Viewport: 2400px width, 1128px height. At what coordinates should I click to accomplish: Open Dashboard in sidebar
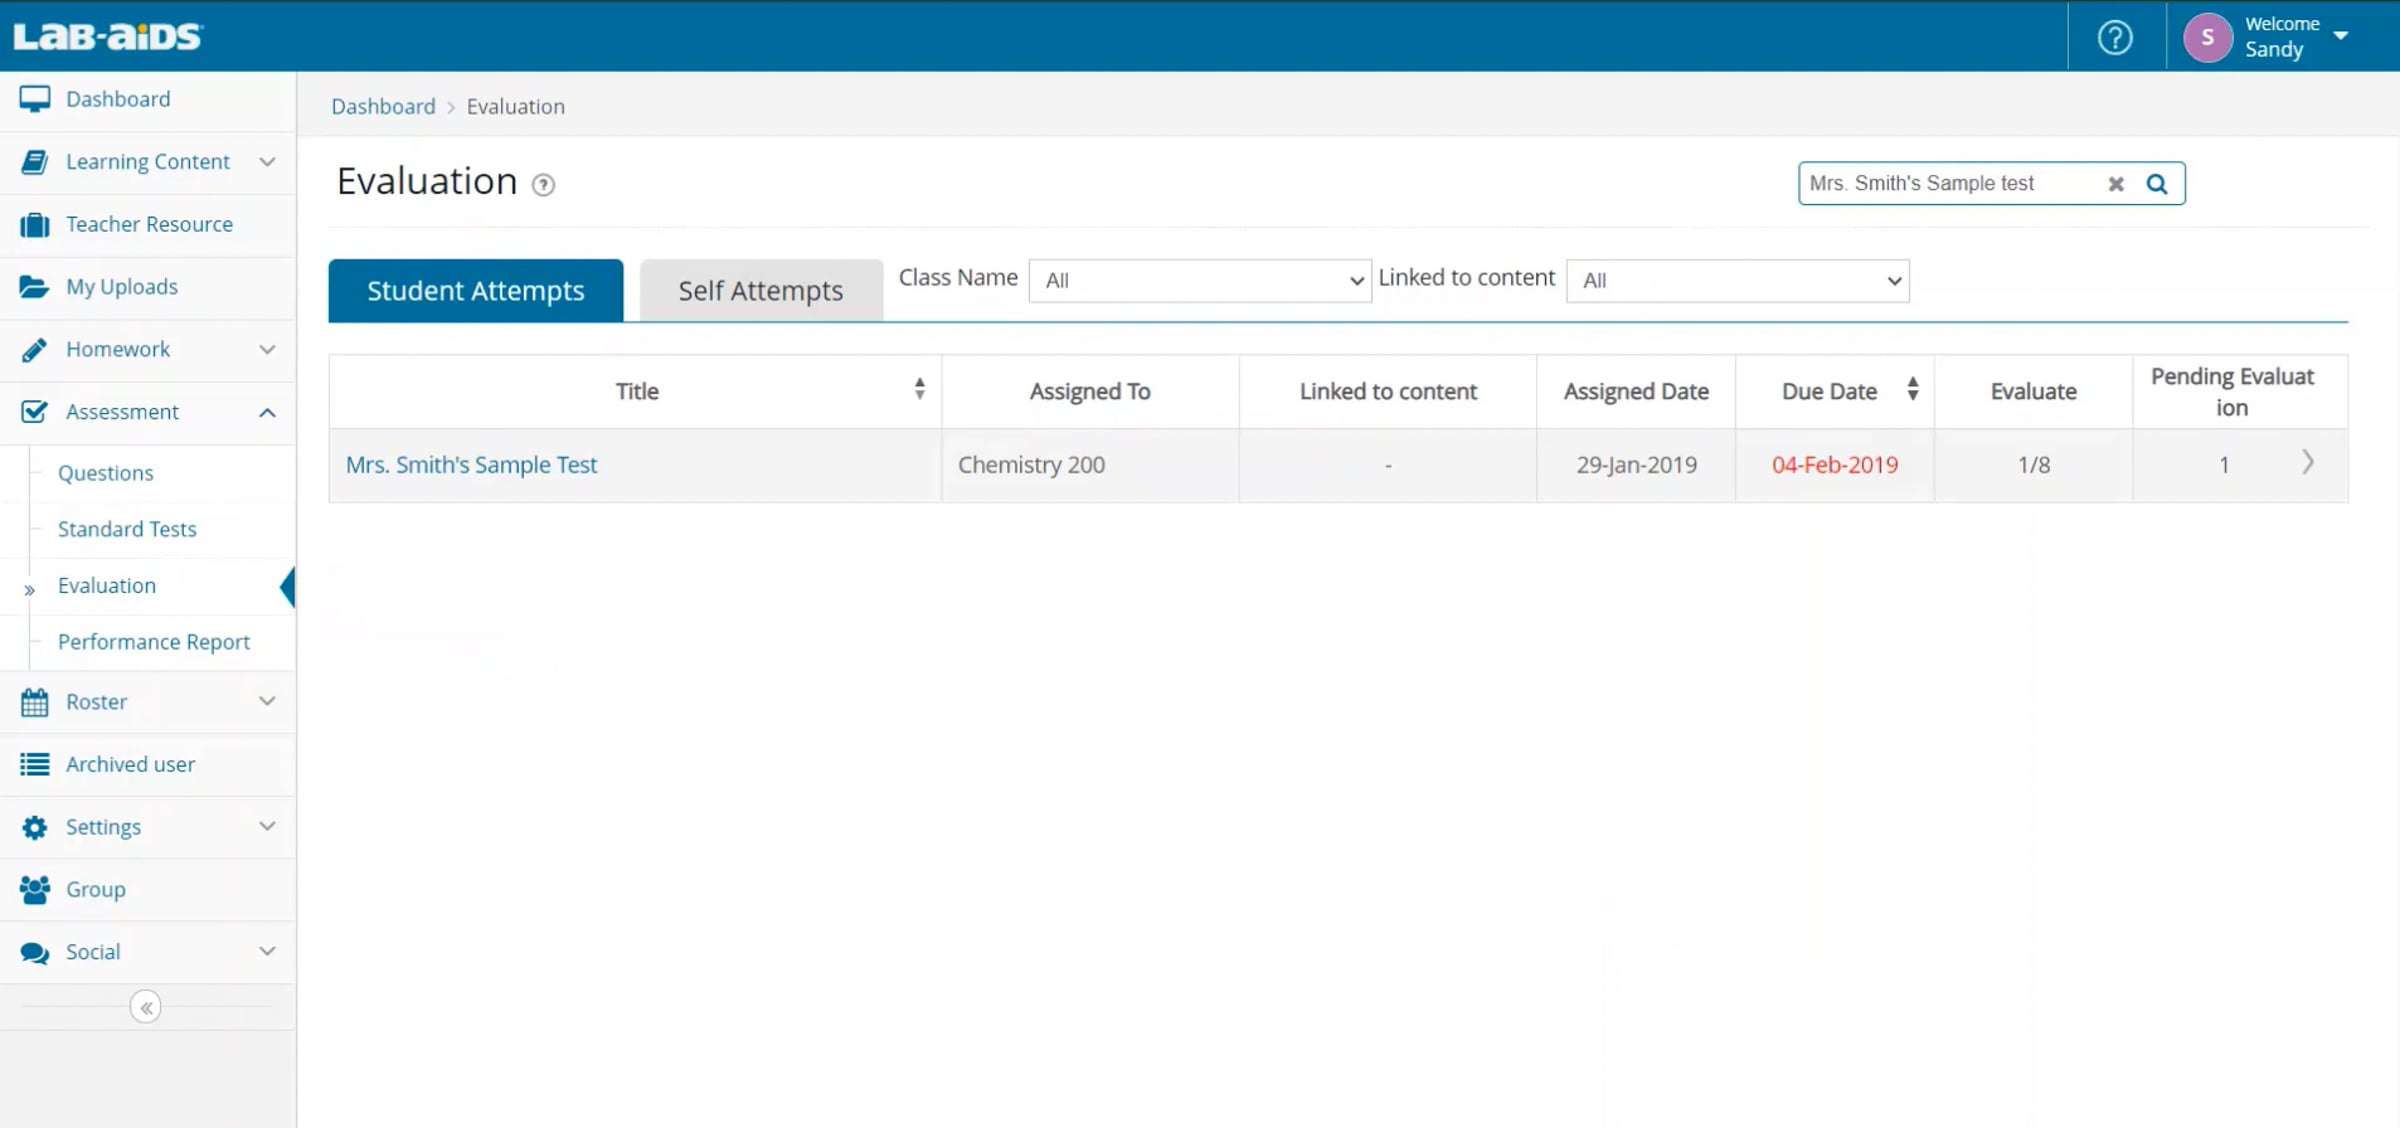click(118, 99)
